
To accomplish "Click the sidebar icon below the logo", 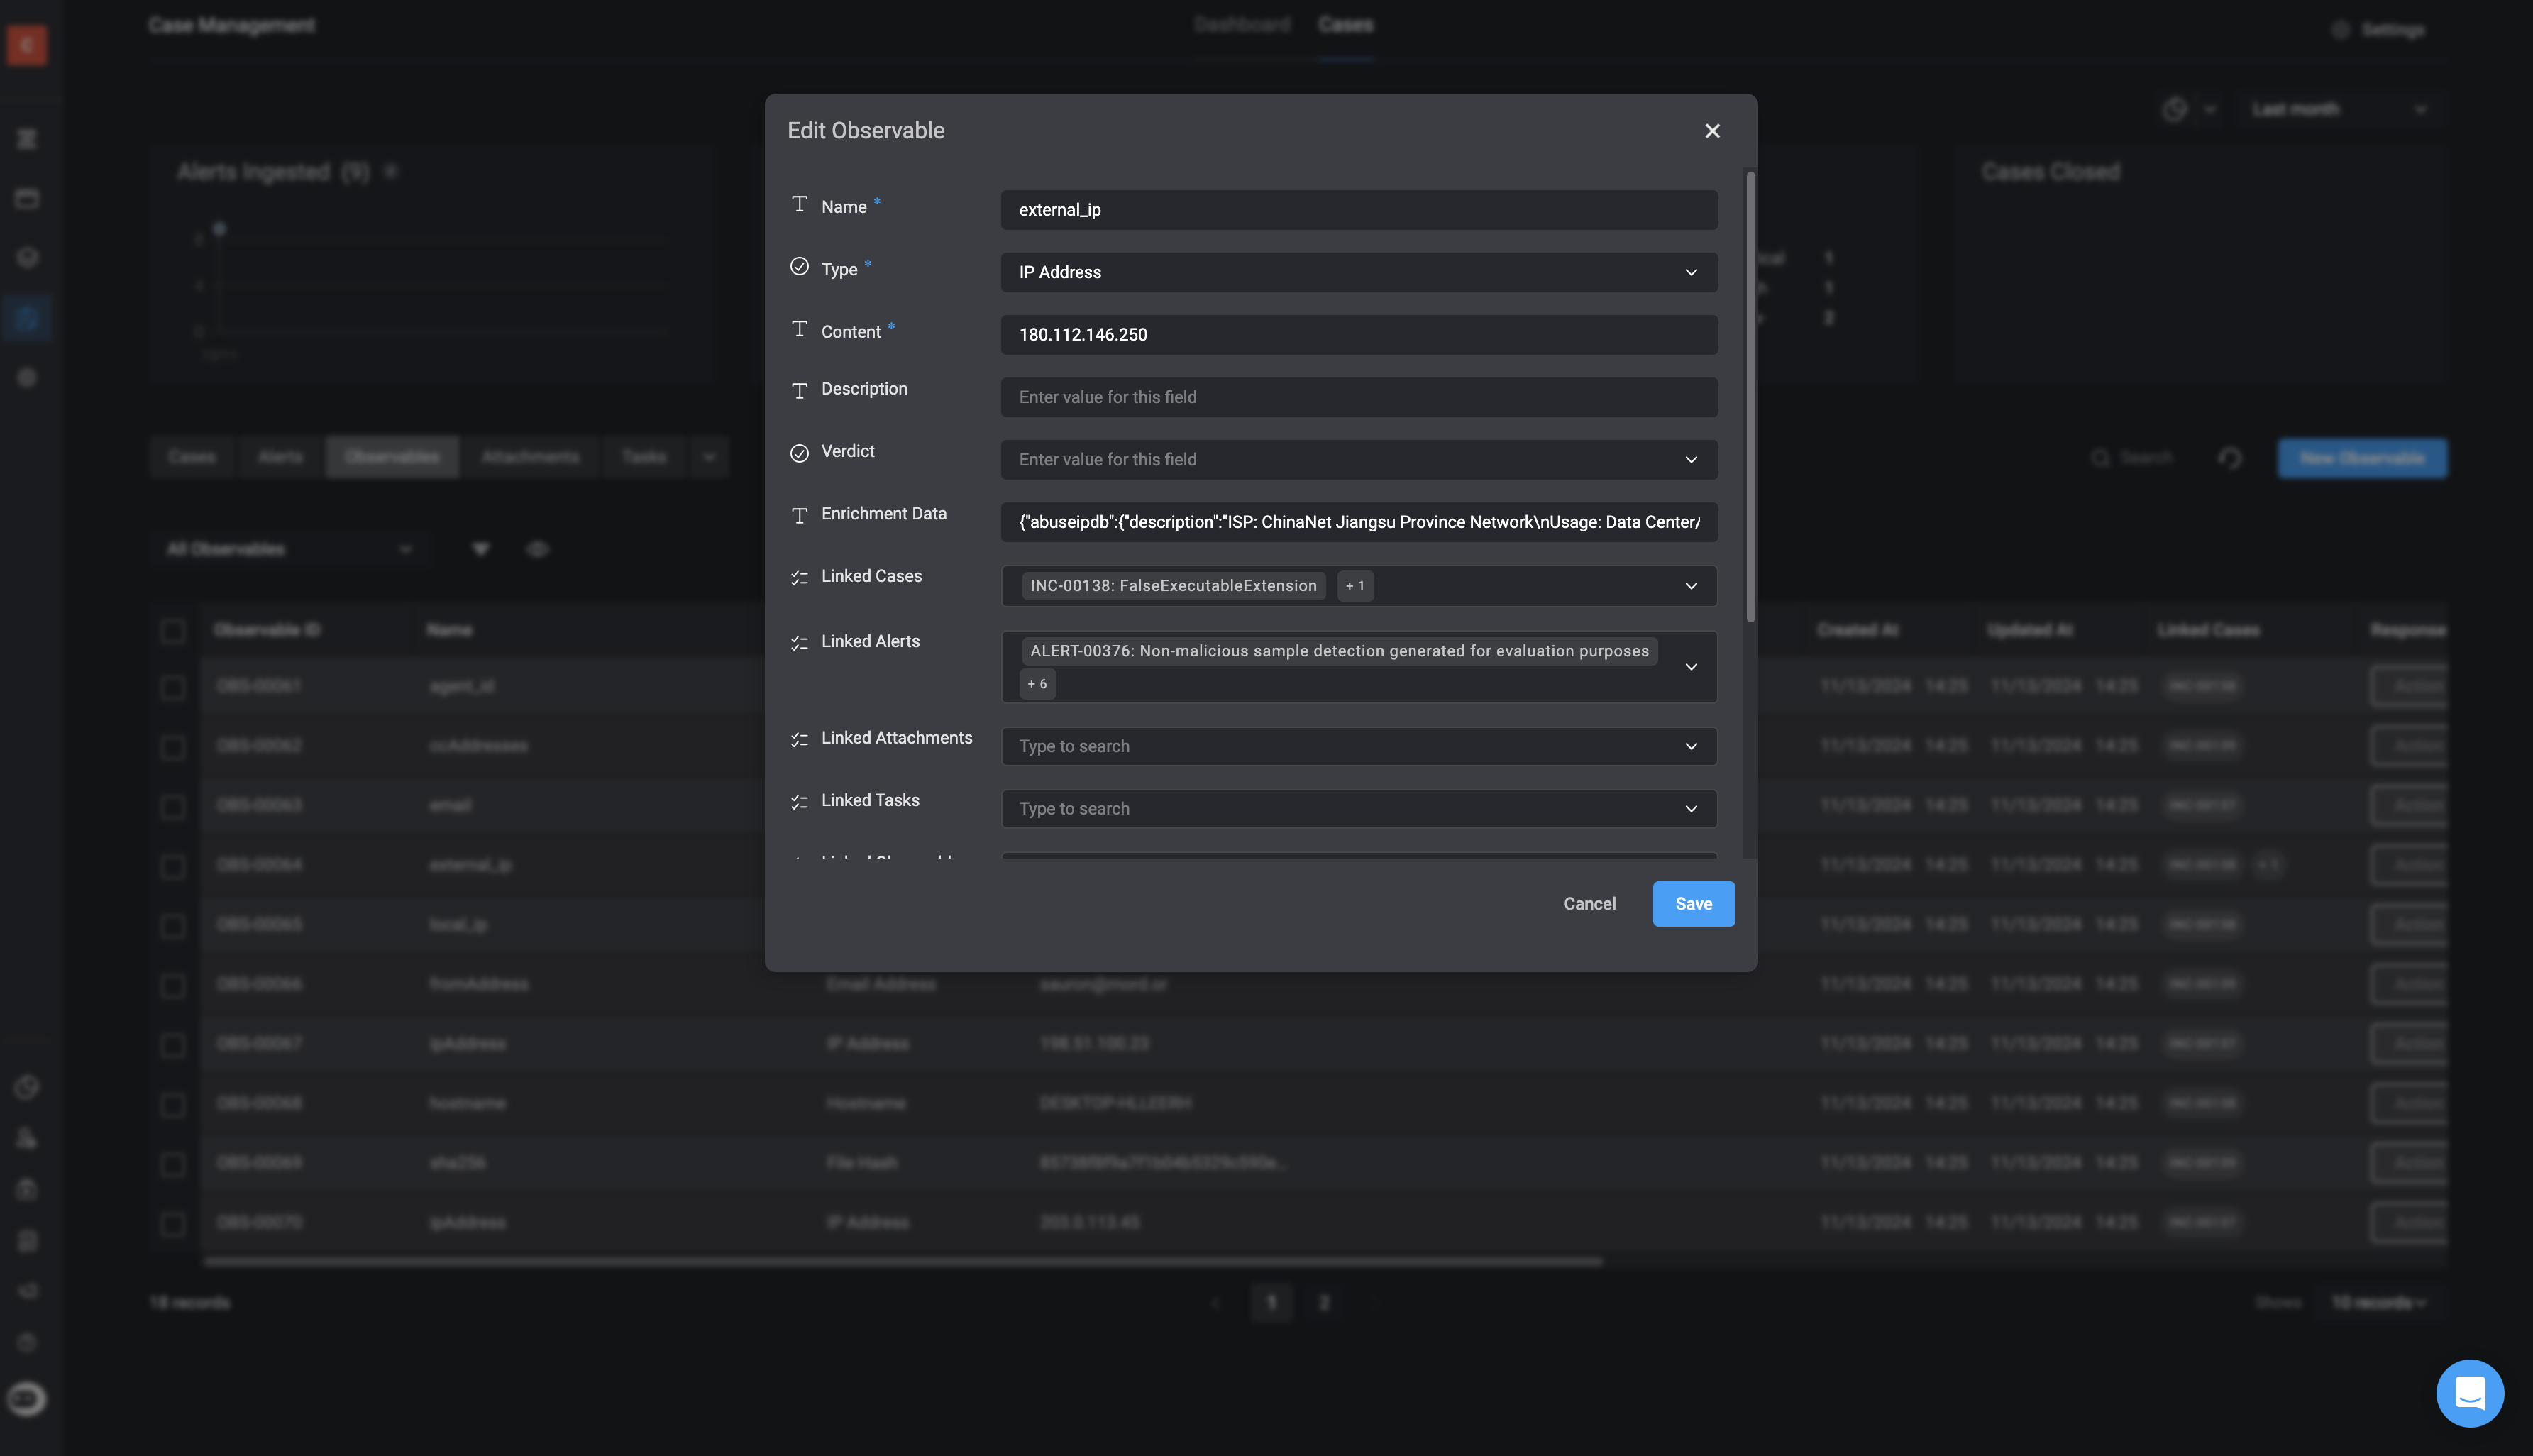I will [x=27, y=139].
